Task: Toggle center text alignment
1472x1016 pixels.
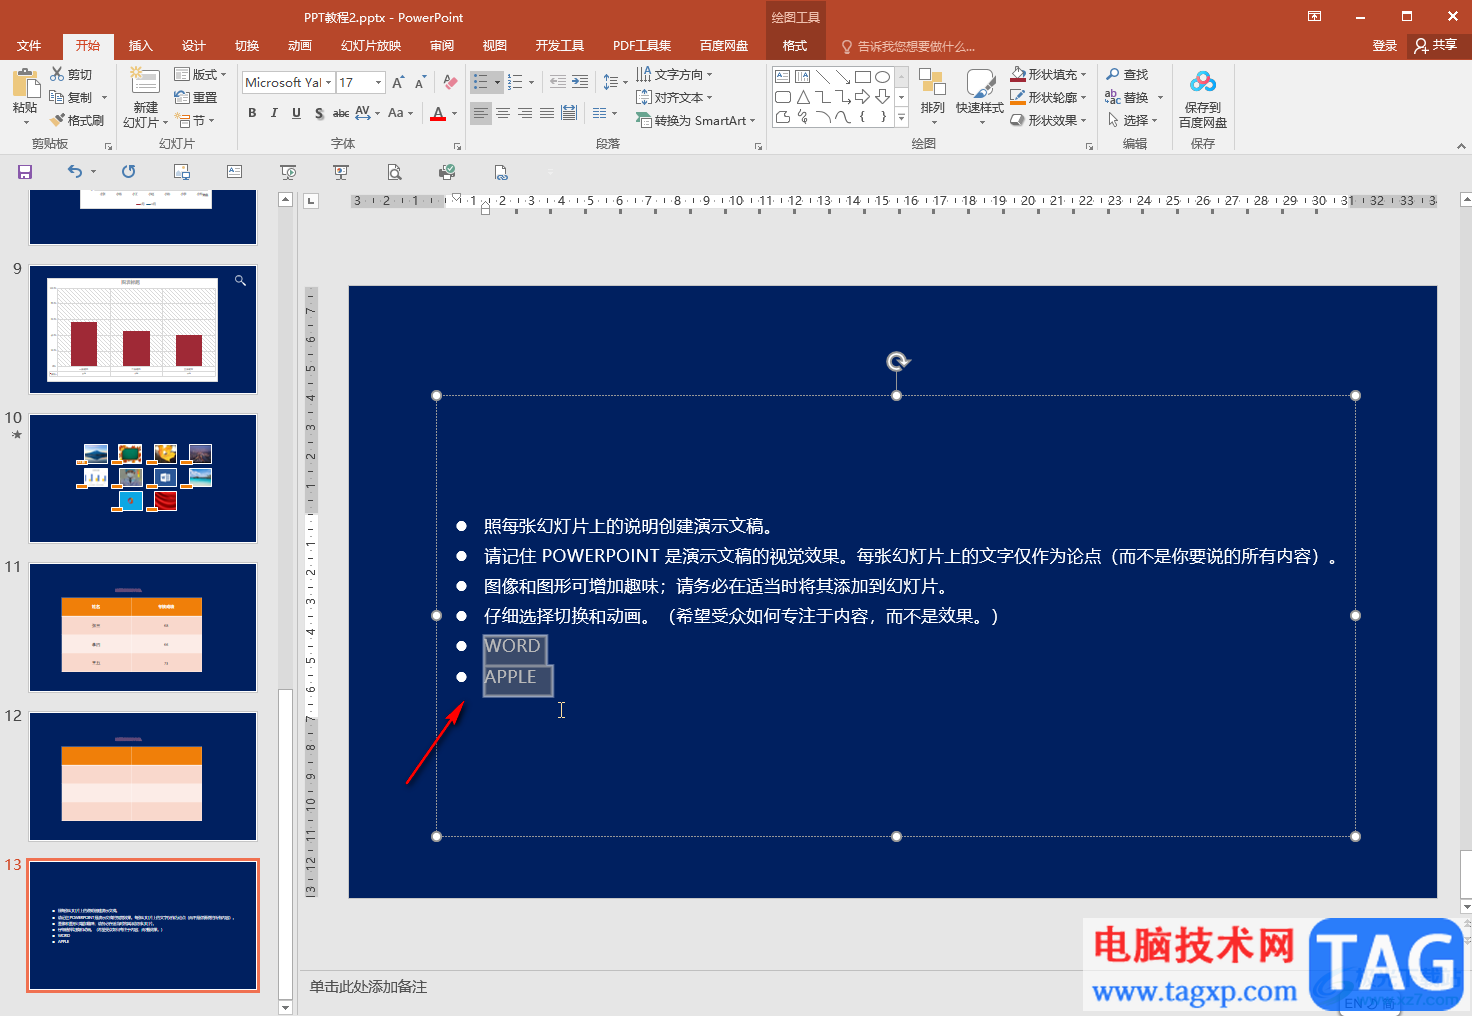Action: click(x=503, y=113)
